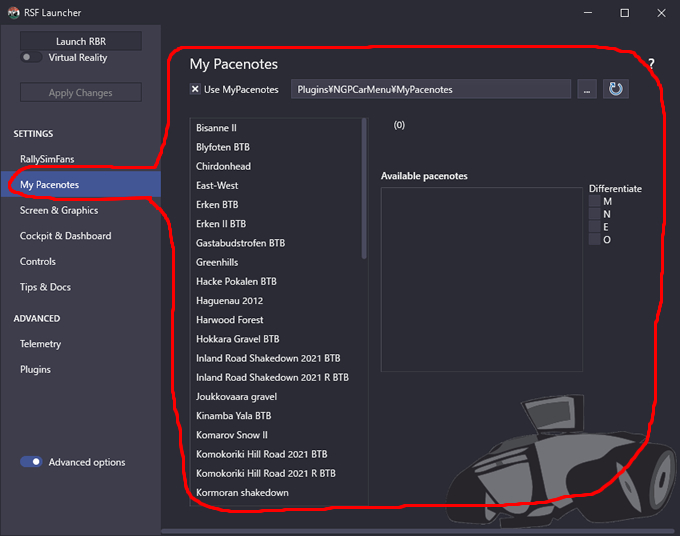Viewport: 680px width, 536px height.
Task: Click the Launch RBR button
Action: point(81,41)
